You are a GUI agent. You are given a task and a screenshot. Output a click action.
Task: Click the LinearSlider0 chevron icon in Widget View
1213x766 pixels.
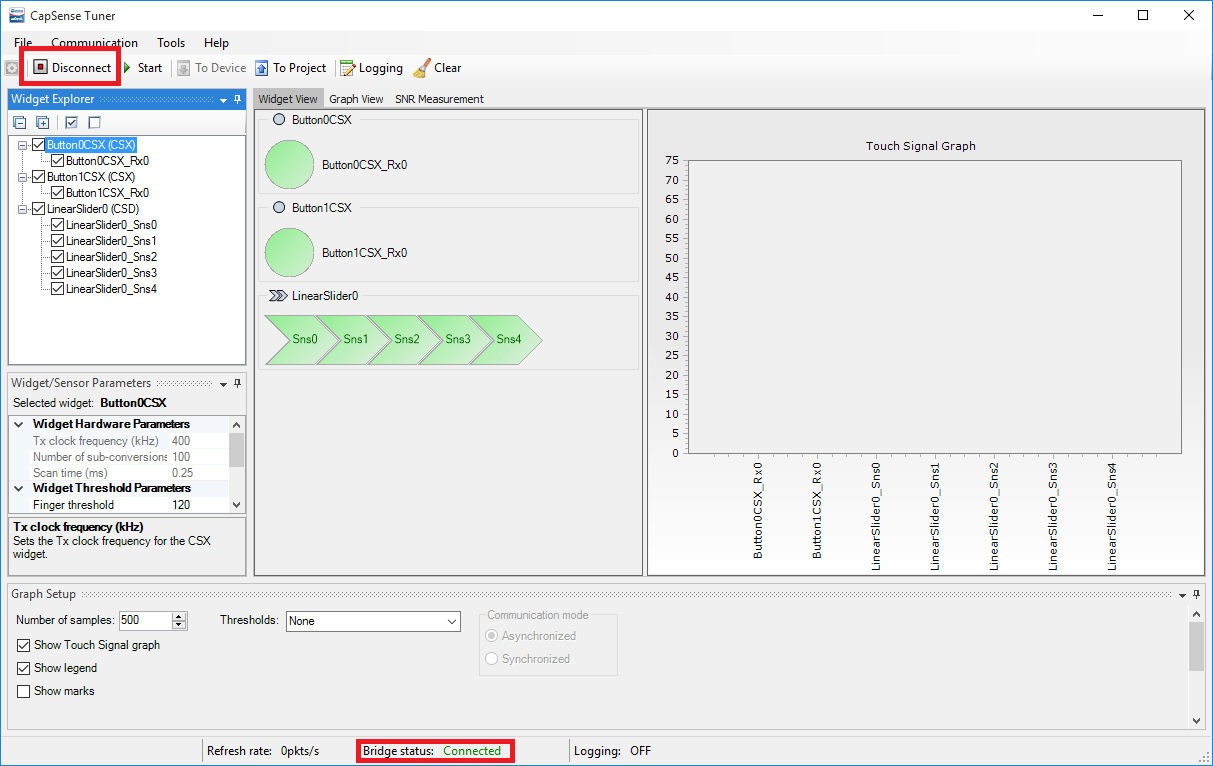(x=278, y=296)
